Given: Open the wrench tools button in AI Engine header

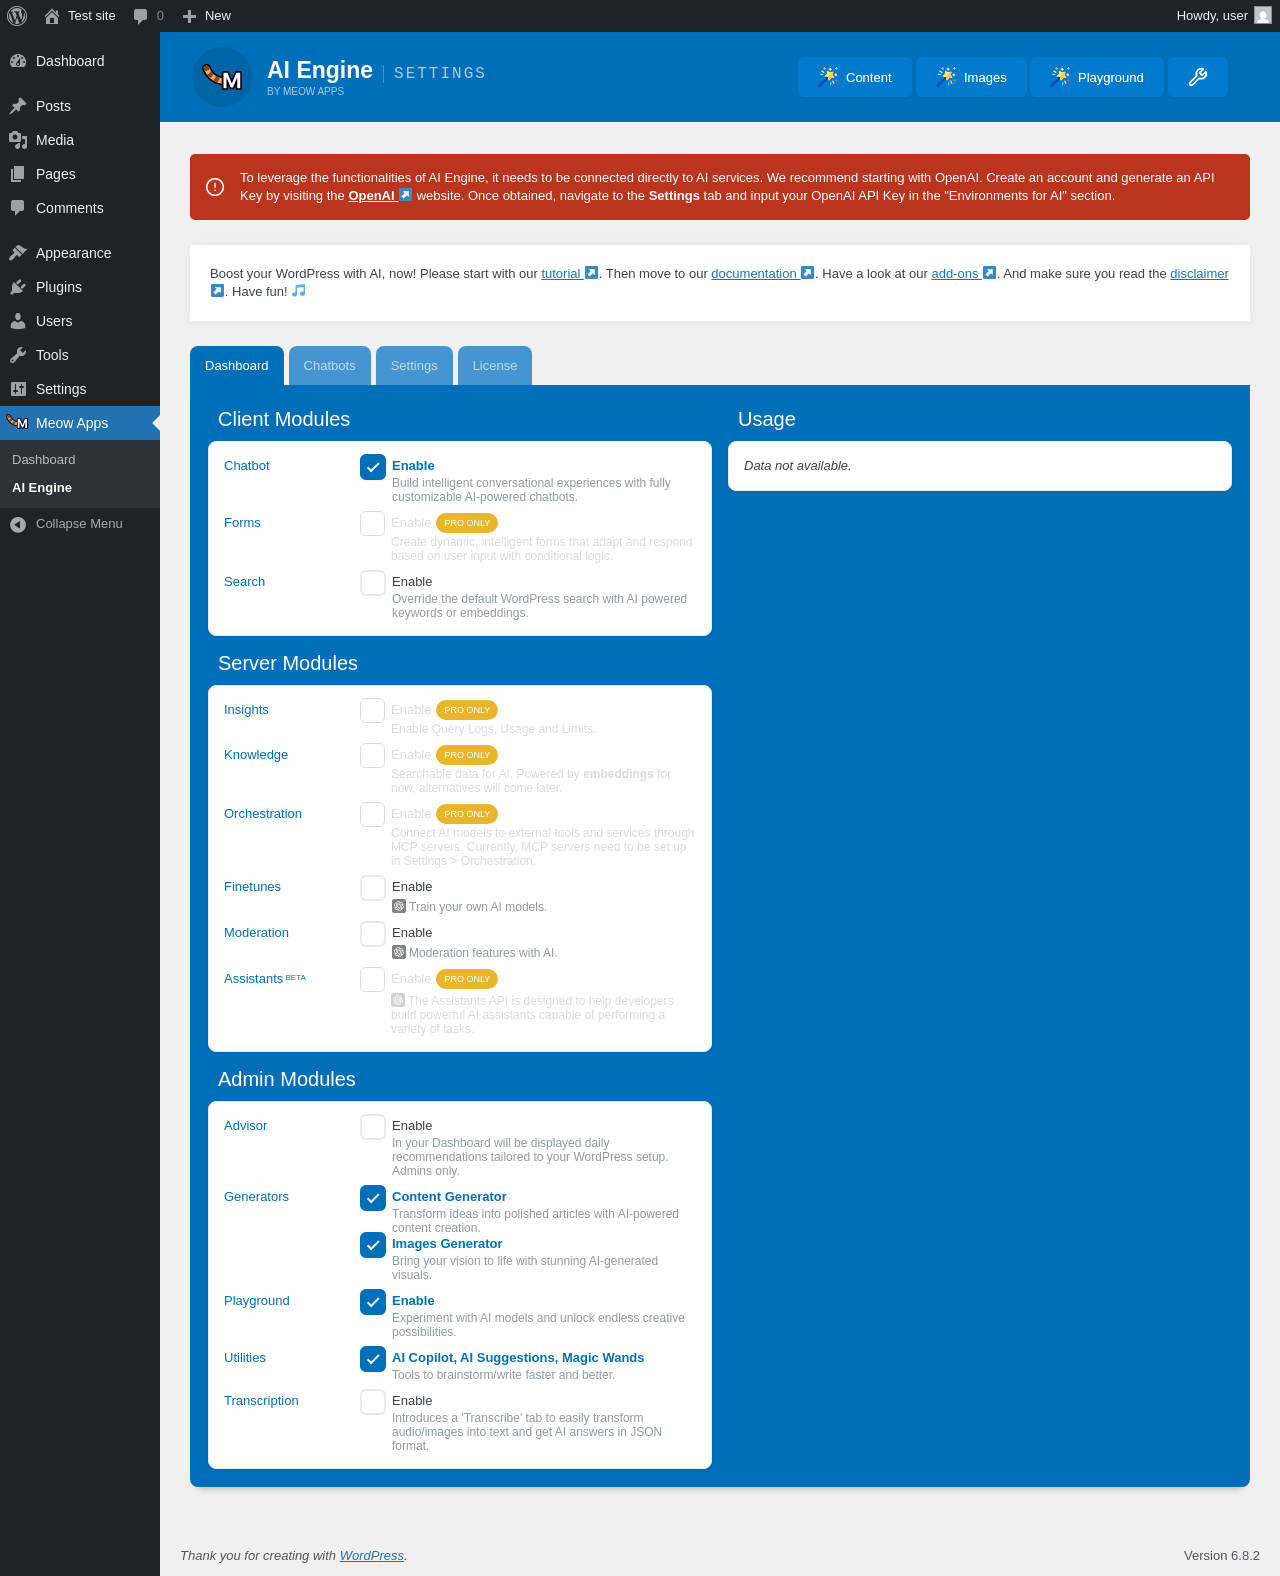Looking at the screenshot, I should (x=1198, y=77).
